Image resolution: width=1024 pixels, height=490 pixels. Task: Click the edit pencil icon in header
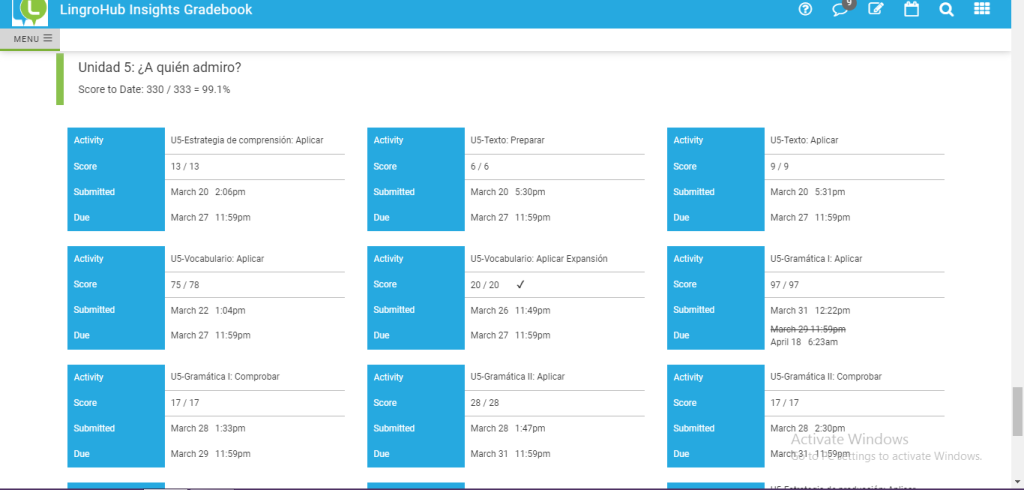(x=876, y=9)
